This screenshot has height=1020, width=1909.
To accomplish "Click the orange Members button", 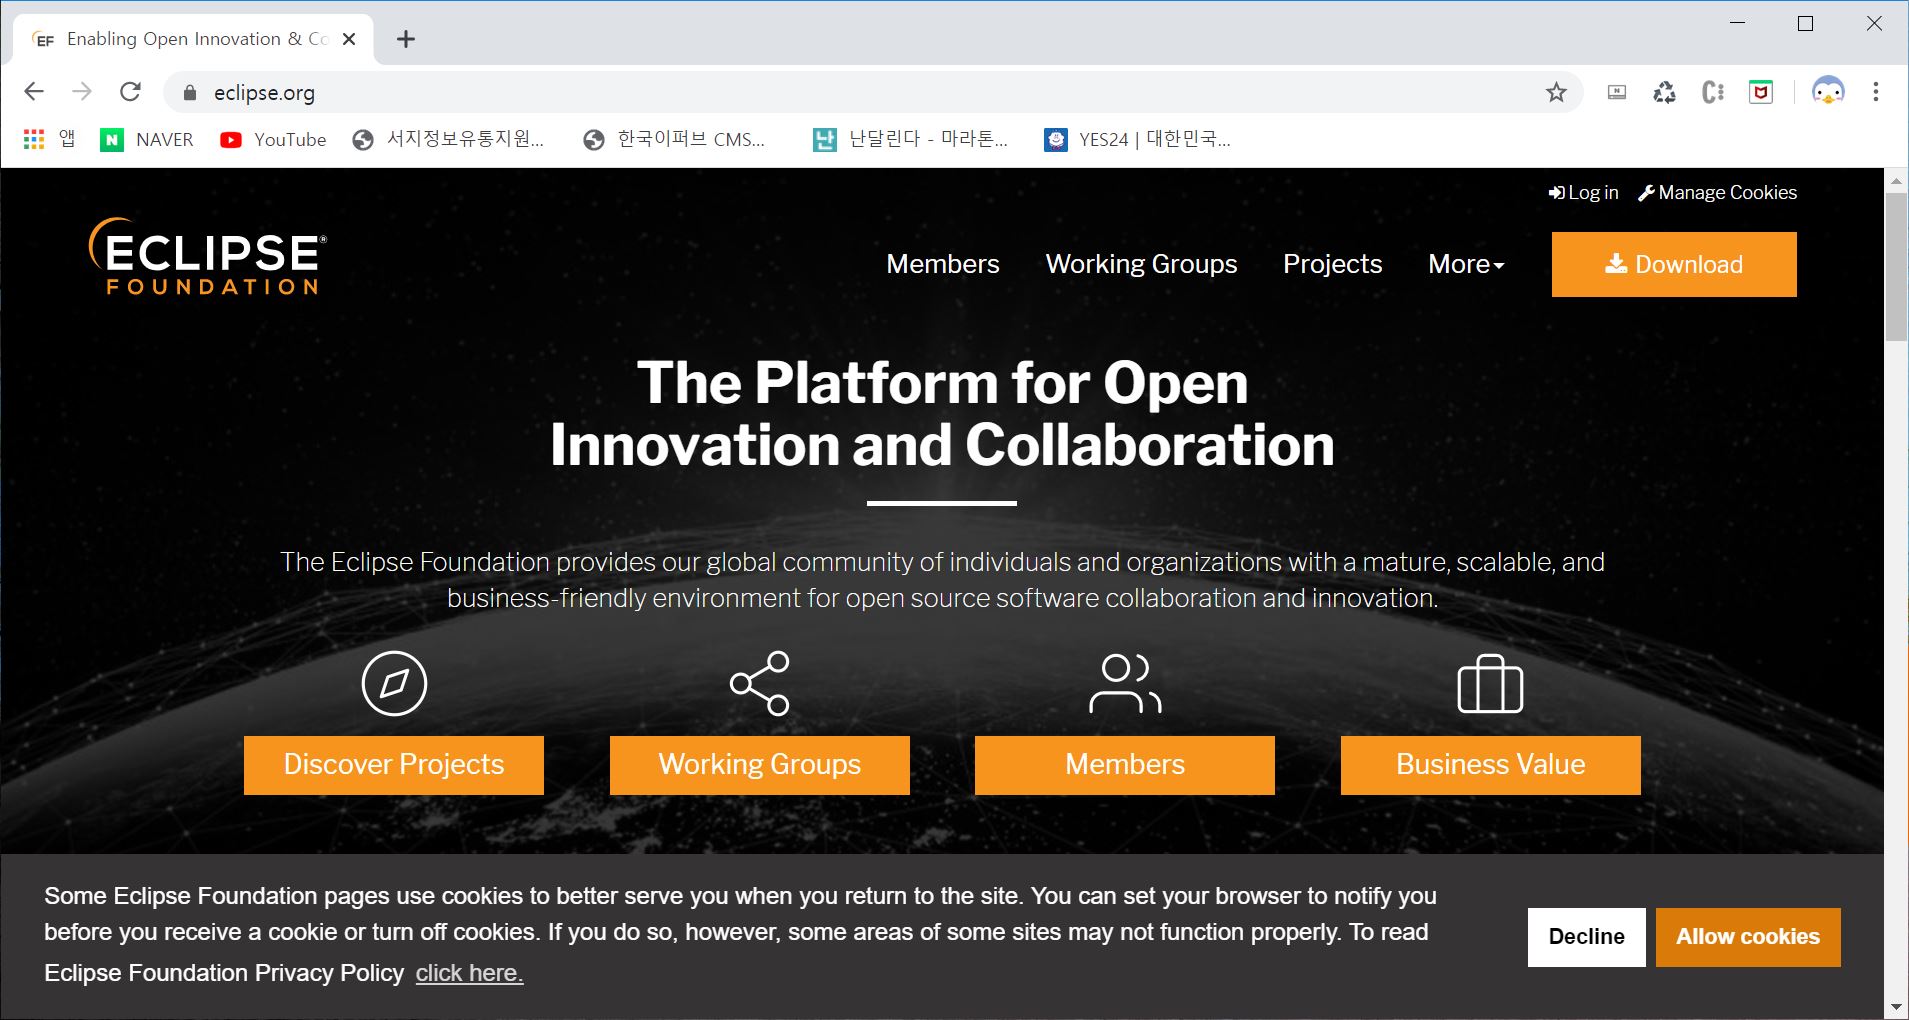I will pyautogui.click(x=1125, y=765).
